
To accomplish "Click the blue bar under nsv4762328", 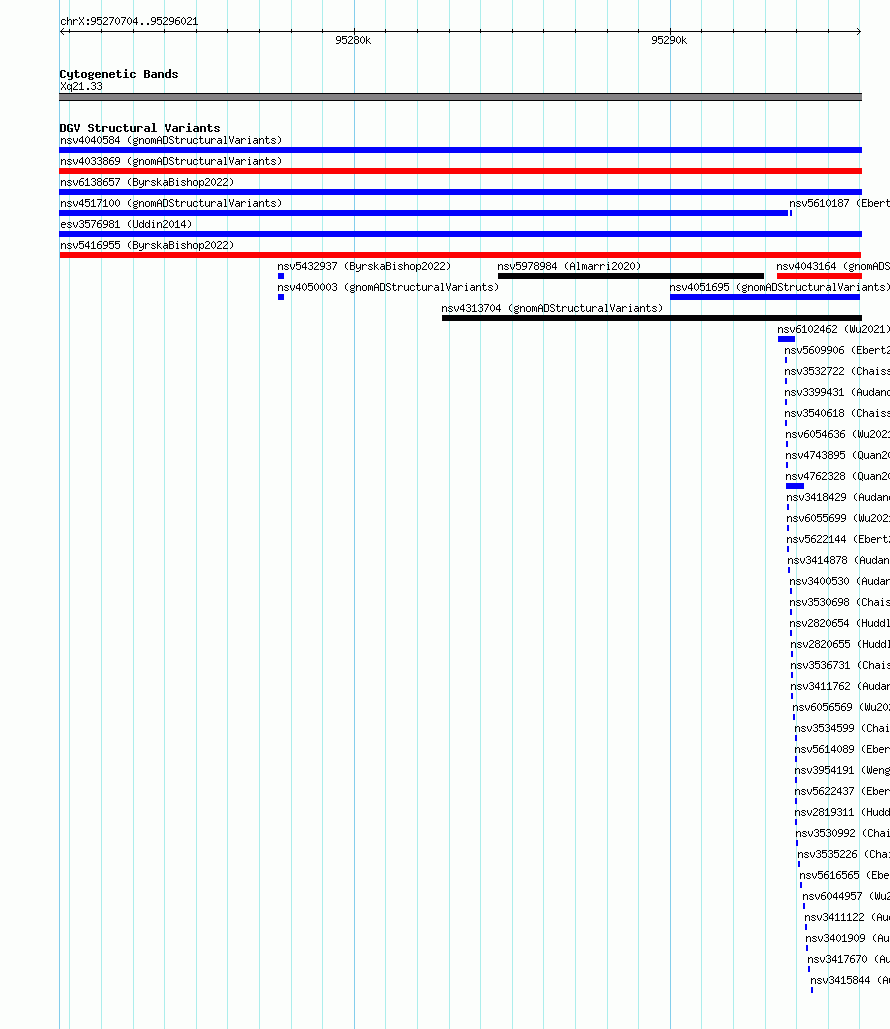I will [x=795, y=486].
